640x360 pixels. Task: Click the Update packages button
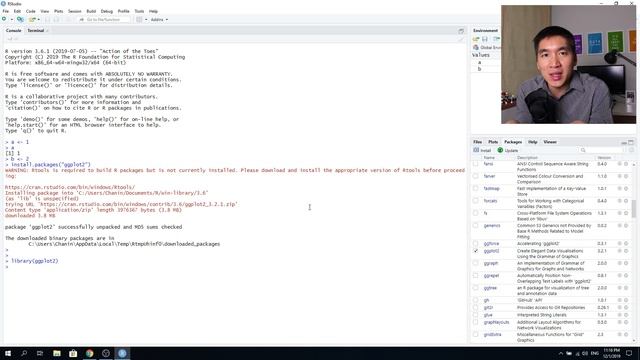[x=508, y=150]
